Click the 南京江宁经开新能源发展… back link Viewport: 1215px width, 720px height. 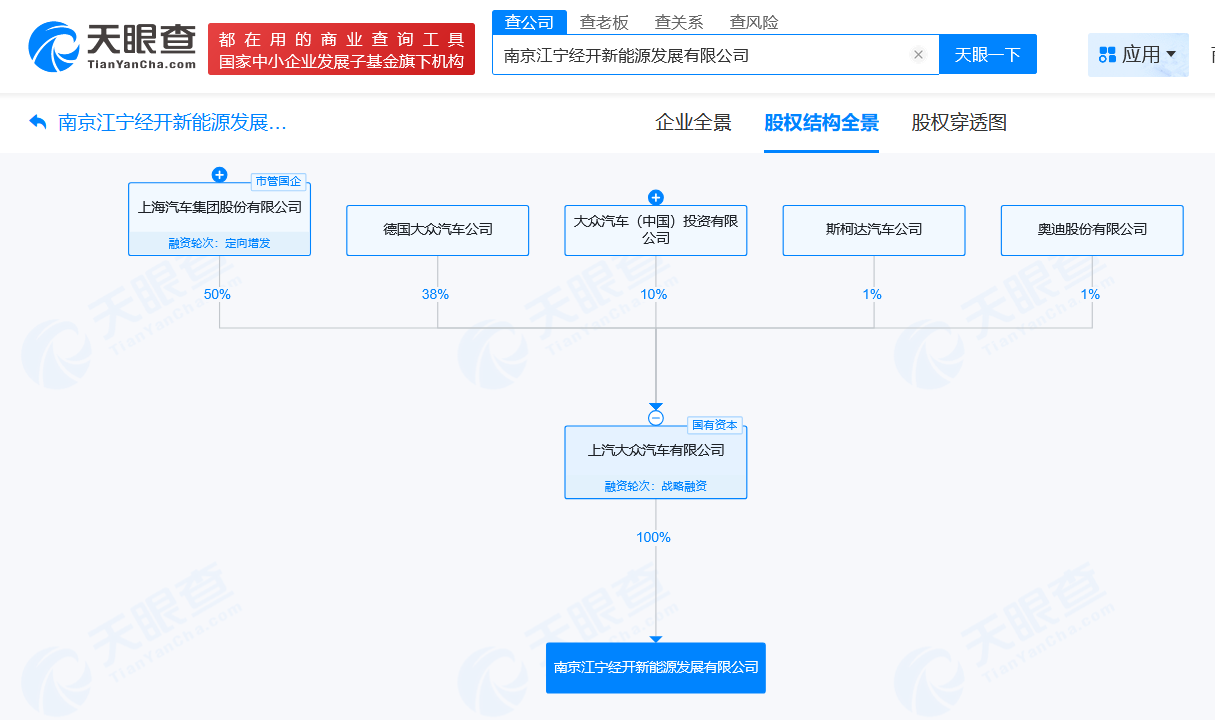pyautogui.click(x=172, y=123)
